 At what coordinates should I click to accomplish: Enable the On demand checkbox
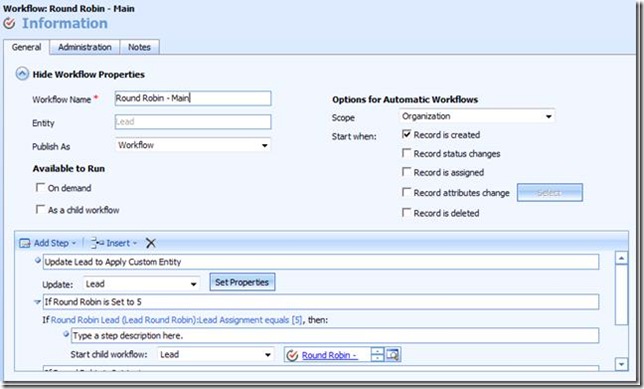pos(40,188)
